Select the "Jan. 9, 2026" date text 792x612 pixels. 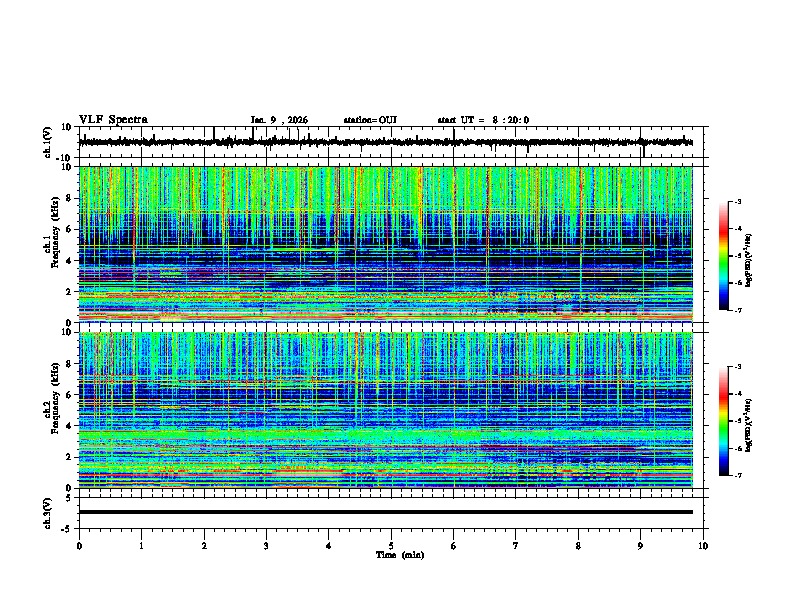coord(279,120)
